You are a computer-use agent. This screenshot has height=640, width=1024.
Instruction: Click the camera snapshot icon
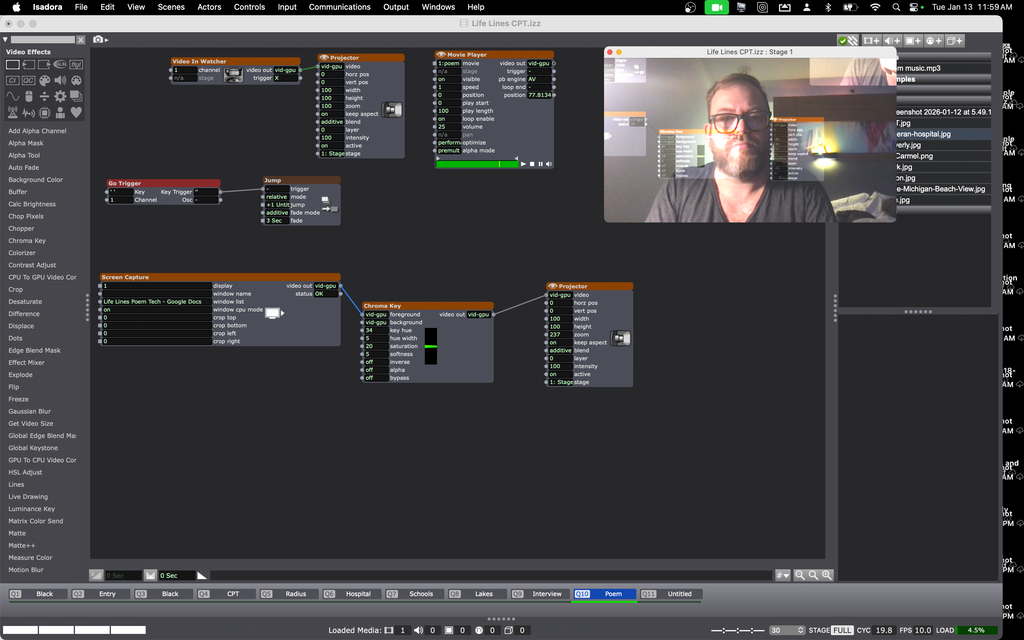[x=99, y=39]
